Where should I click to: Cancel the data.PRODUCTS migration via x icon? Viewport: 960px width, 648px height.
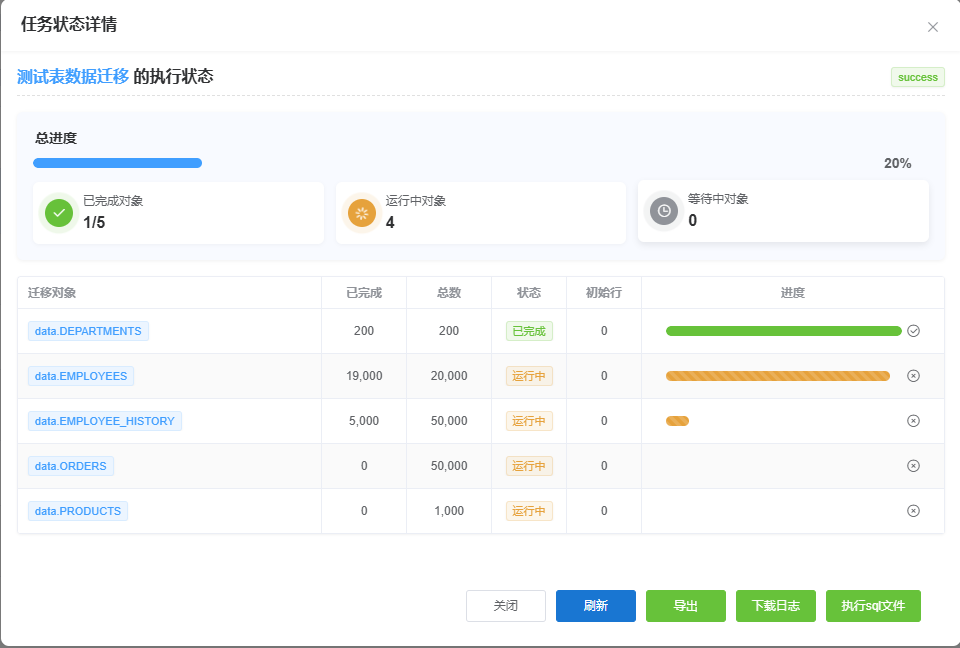pos(913,511)
